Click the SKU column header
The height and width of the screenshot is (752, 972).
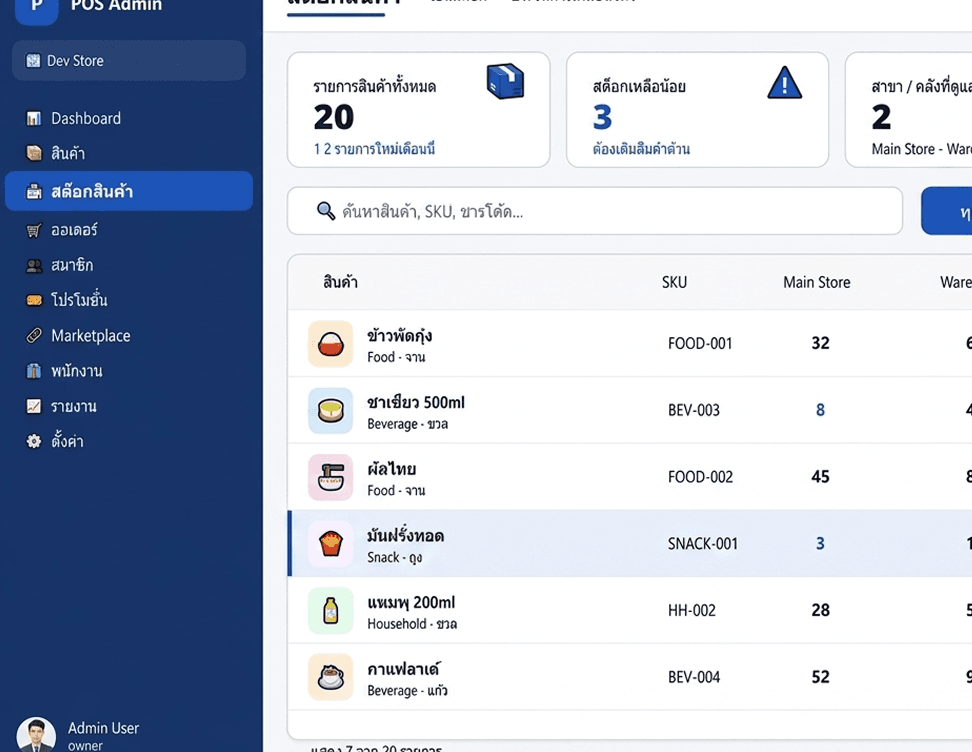click(x=674, y=282)
